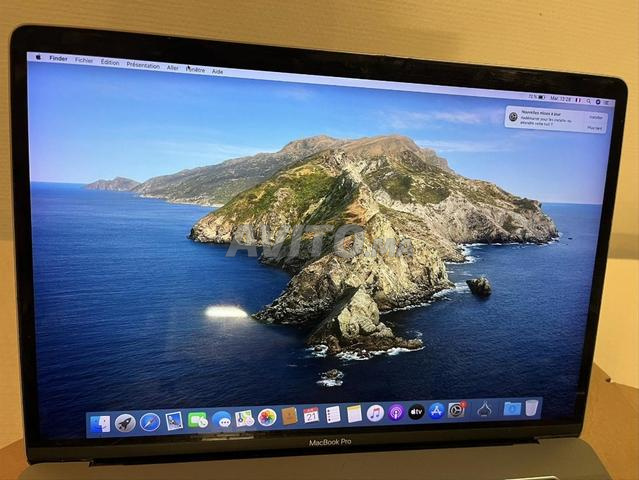This screenshot has height=480, width=639.
Task: Open the Fichier menu
Action: coord(84,60)
